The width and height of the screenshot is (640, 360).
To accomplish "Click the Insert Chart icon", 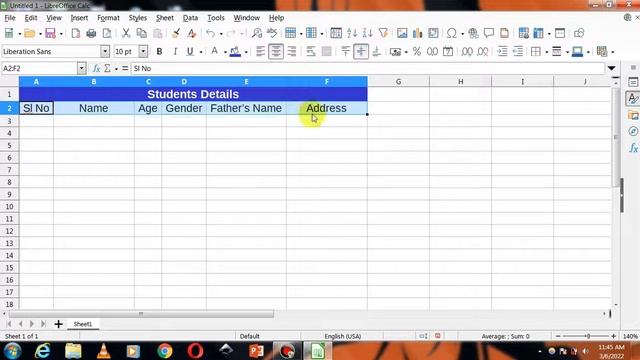I will tap(418, 33).
